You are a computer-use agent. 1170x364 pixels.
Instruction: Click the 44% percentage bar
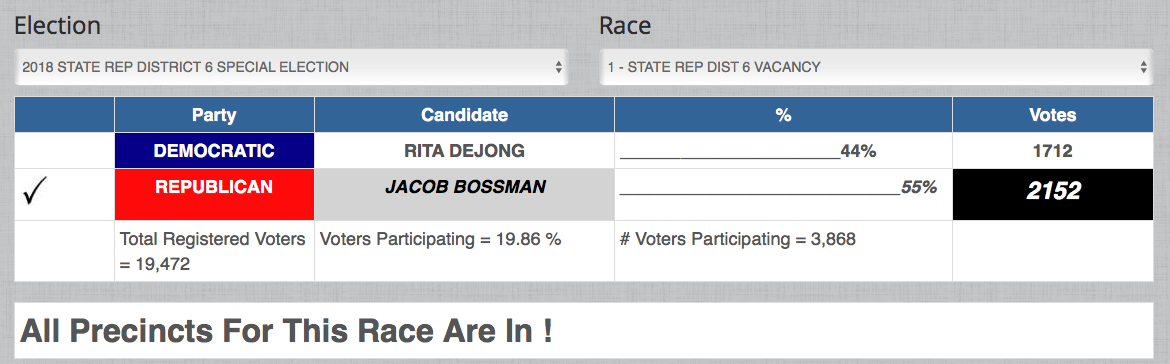[x=748, y=152]
